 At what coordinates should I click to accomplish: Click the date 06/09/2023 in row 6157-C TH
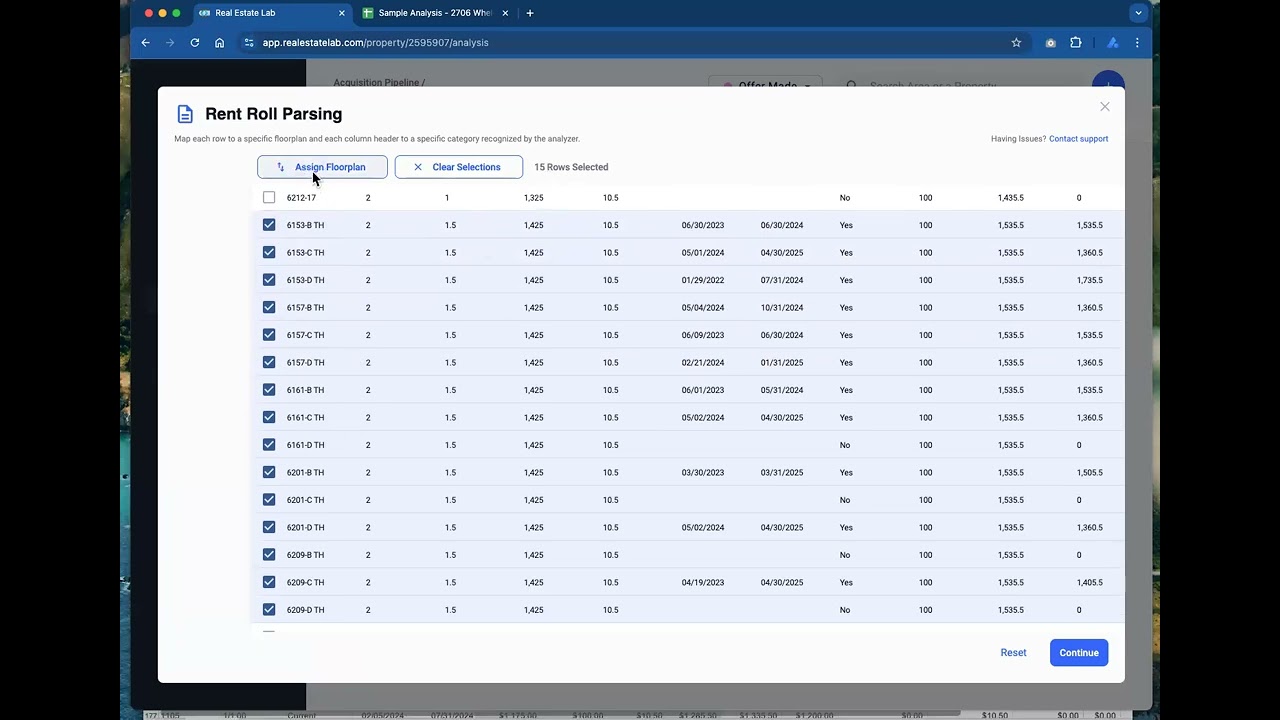(703, 335)
